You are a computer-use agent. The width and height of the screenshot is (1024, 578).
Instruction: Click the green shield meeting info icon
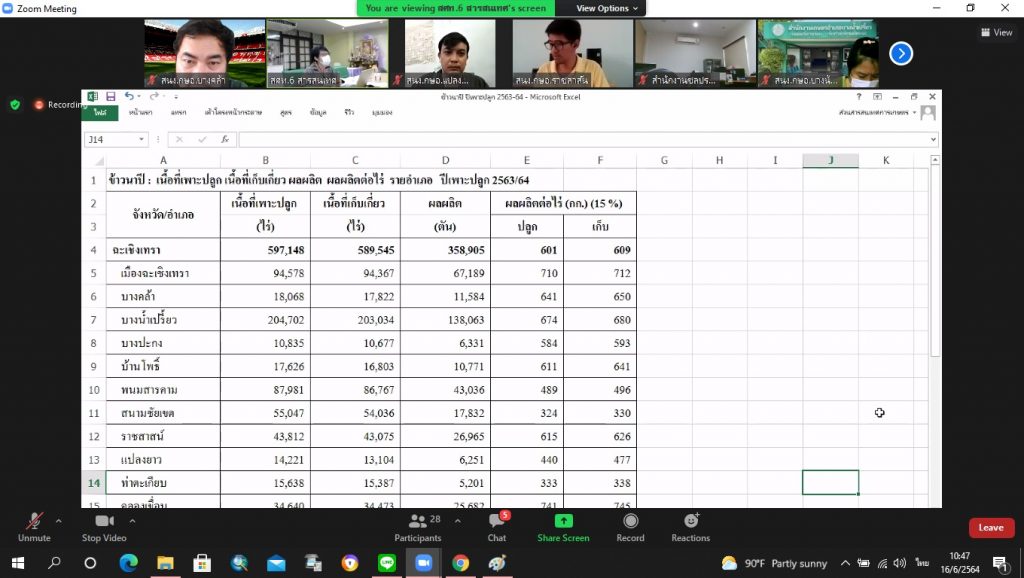click(x=15, y=104)
